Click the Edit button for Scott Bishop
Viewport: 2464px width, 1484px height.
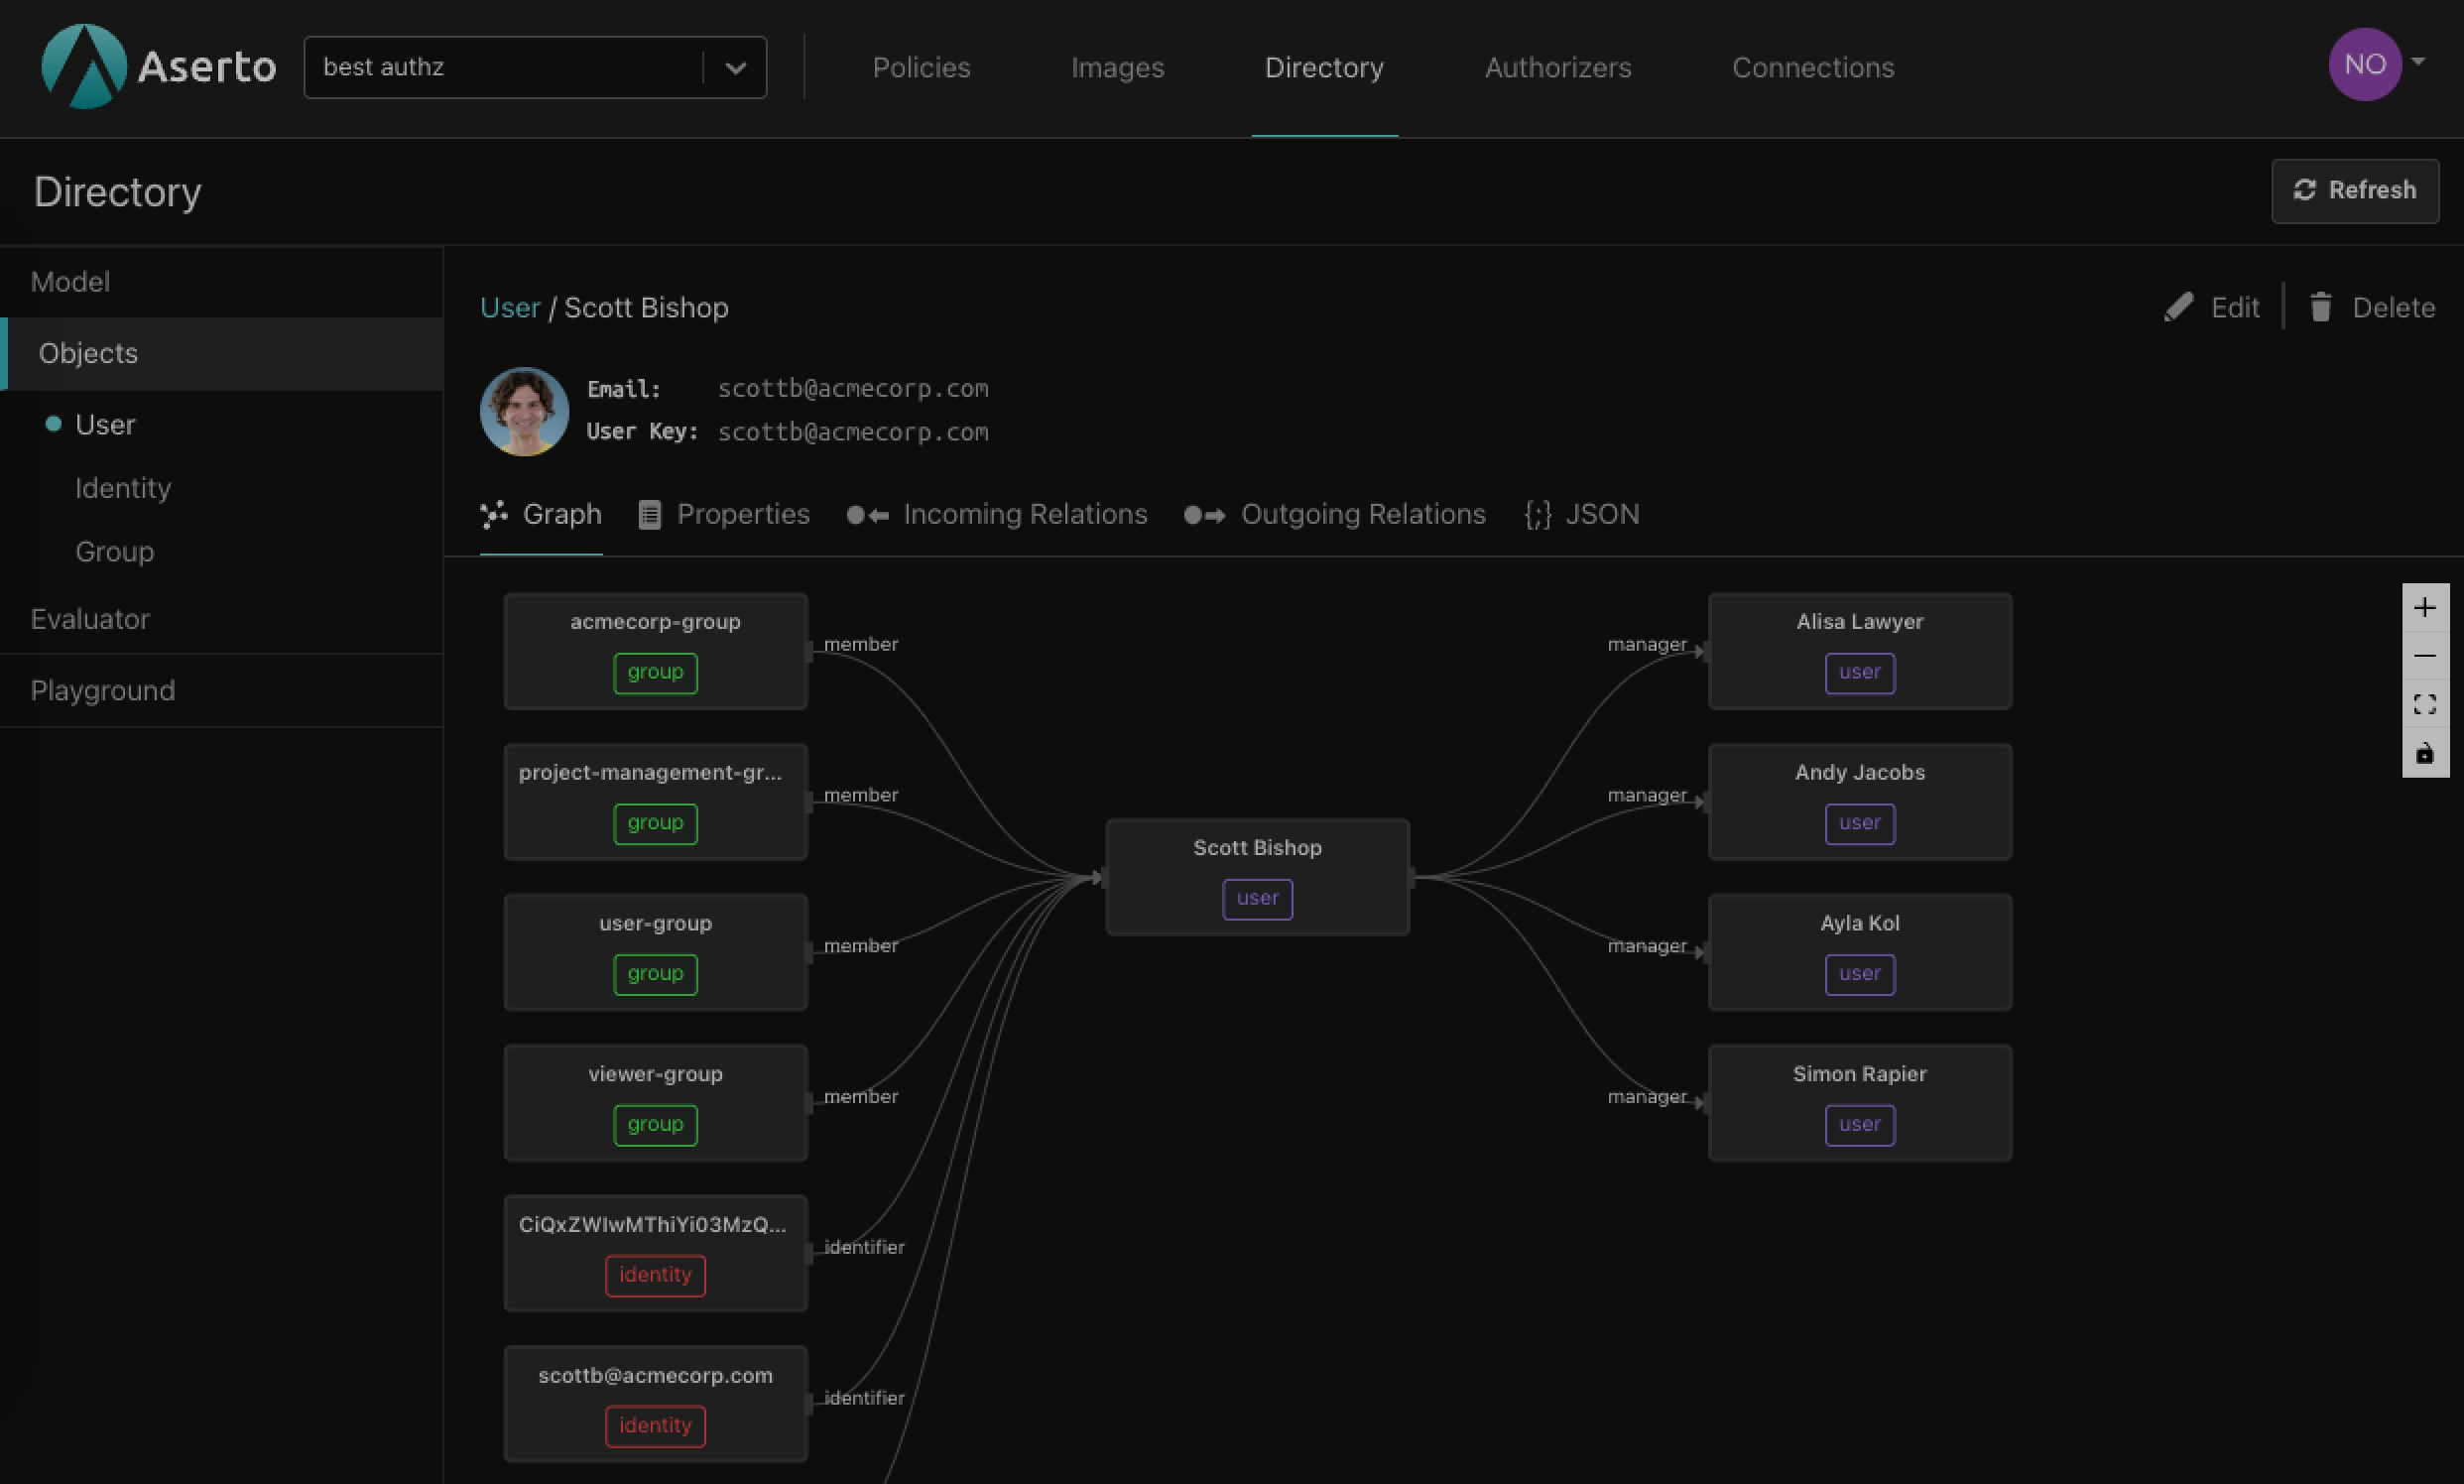point(2212,307)
